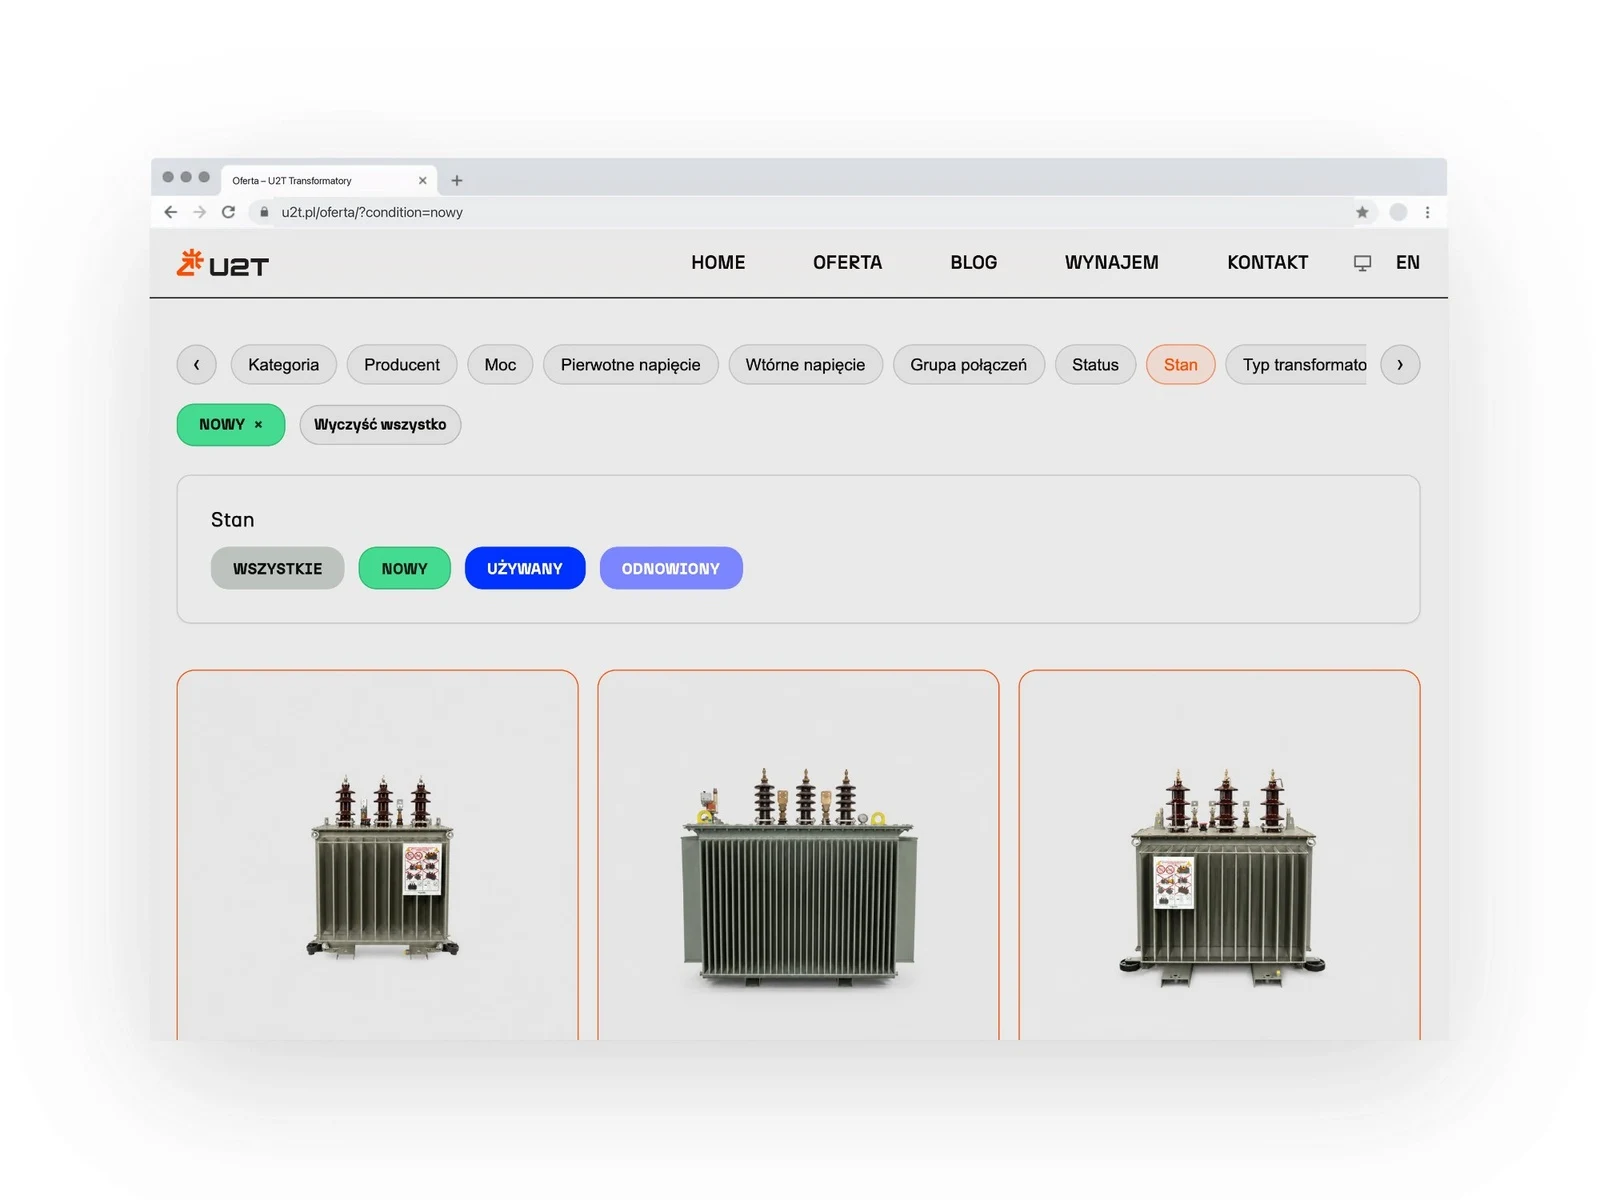Open the OFERTA menu item
This screenshot has width=1600, height=1200.
coord(848,263)
